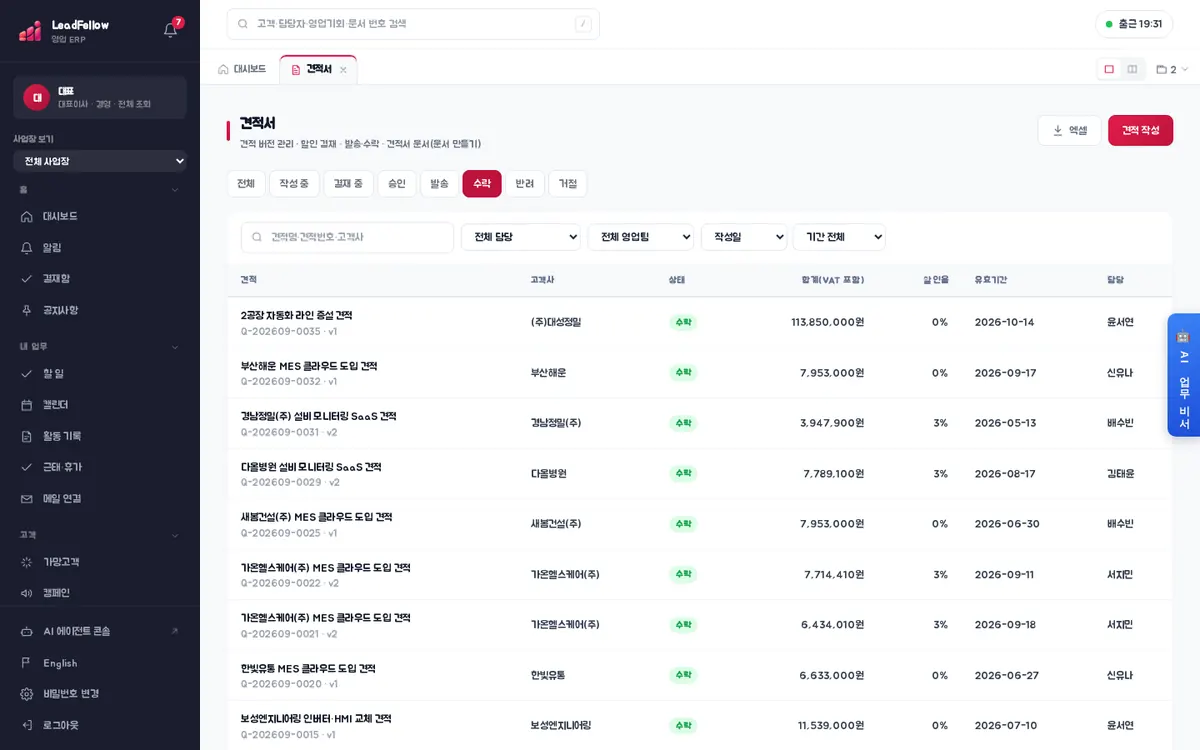Viewport: 1200px width, 750px height.
Task: Filter quotes by 반려 status
Action: click(525, 184)
